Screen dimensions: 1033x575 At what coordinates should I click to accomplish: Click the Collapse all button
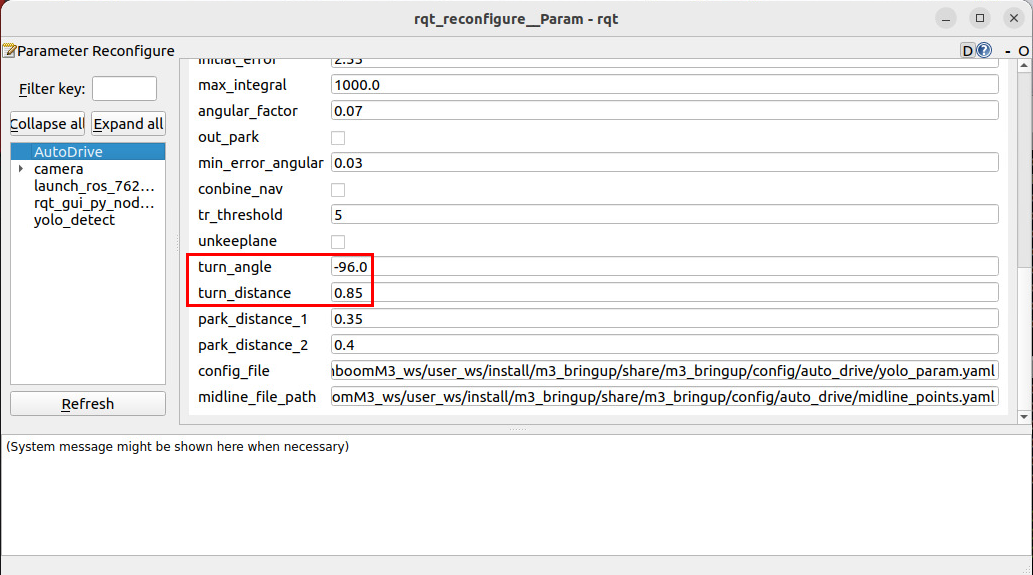pos(47,124)
